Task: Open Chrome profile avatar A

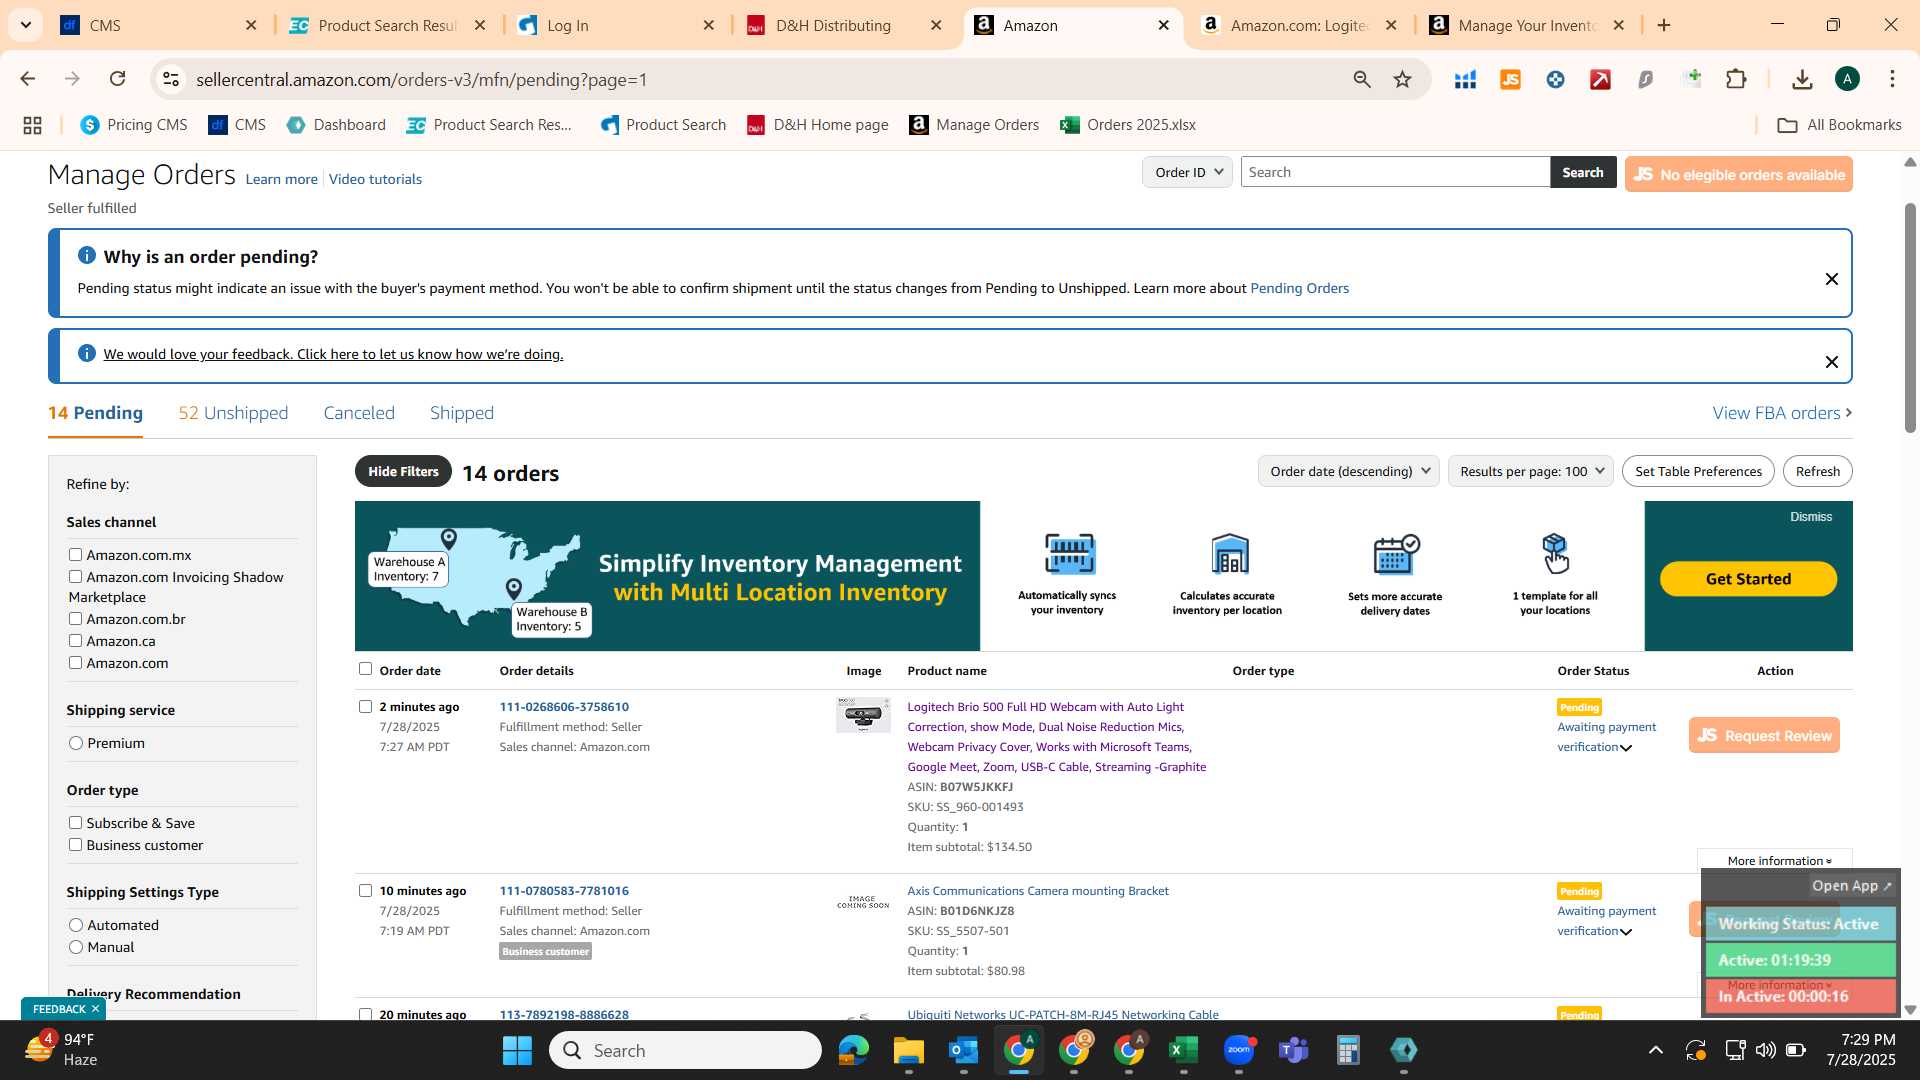Action: click(x=1847, y=79)
